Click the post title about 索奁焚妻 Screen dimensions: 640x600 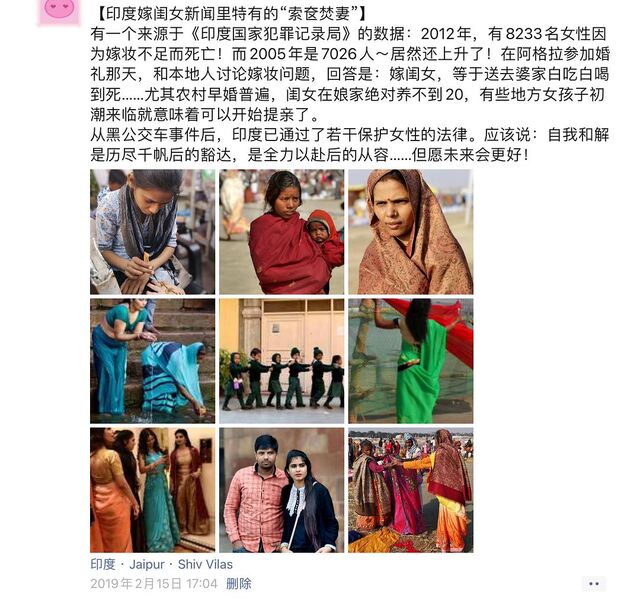click(230, 14)
